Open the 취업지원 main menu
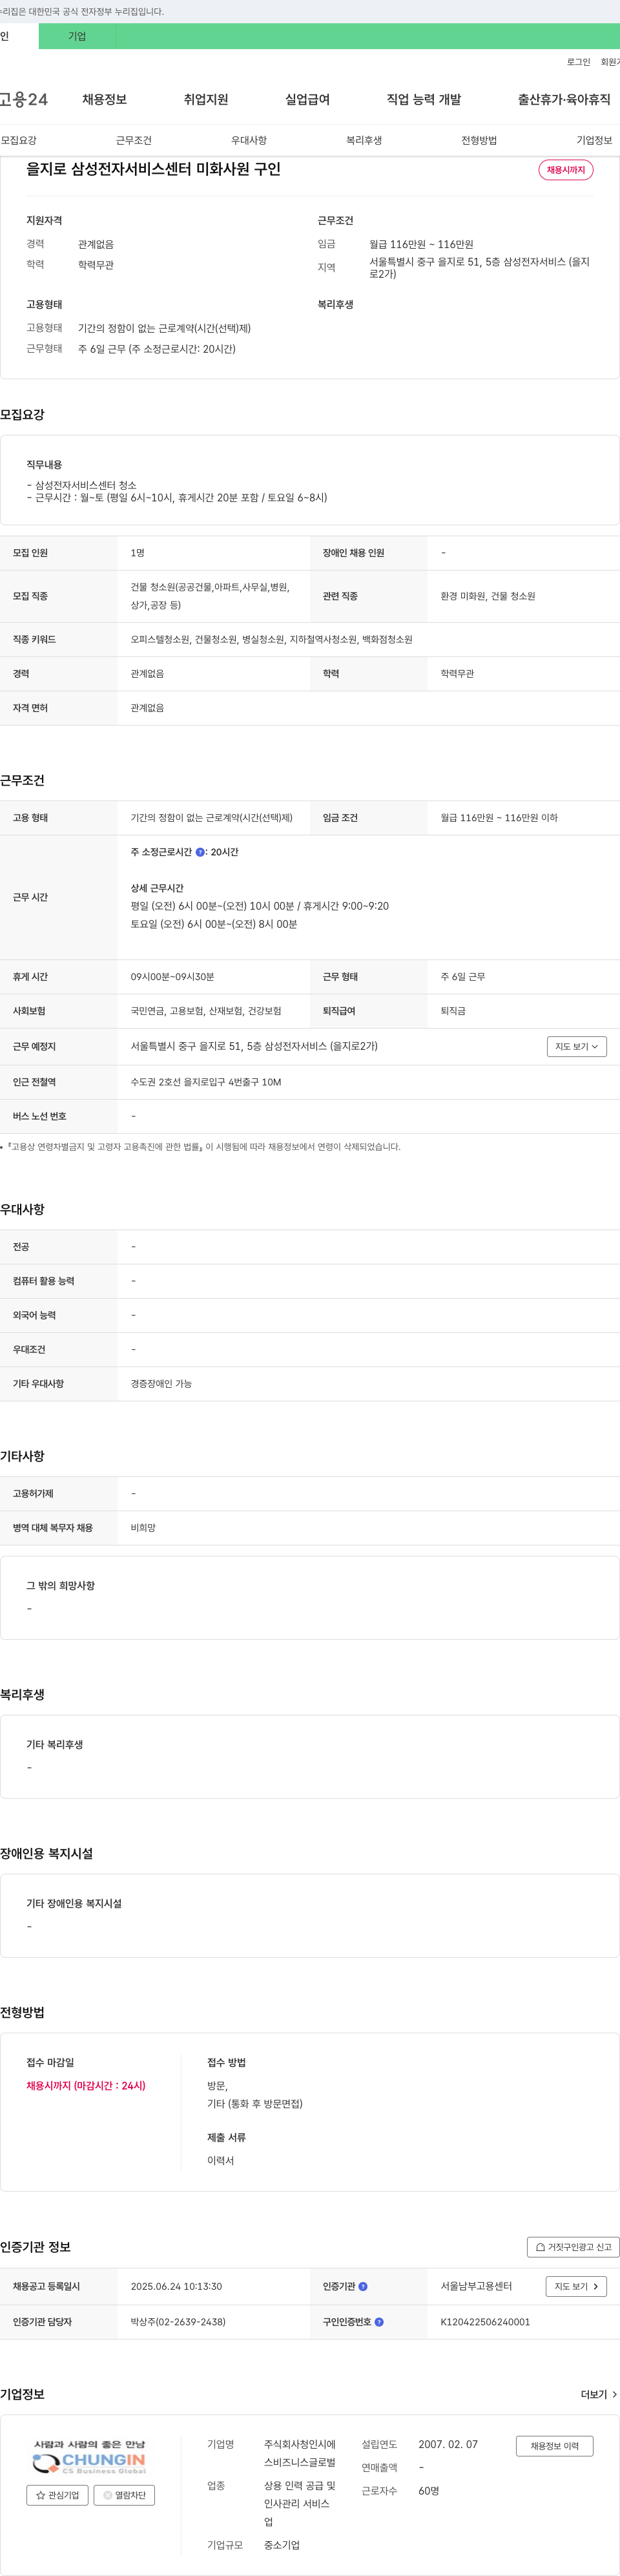Image resolution: width=620 pixels, height=2576 pixels. (x=206, y=99)
